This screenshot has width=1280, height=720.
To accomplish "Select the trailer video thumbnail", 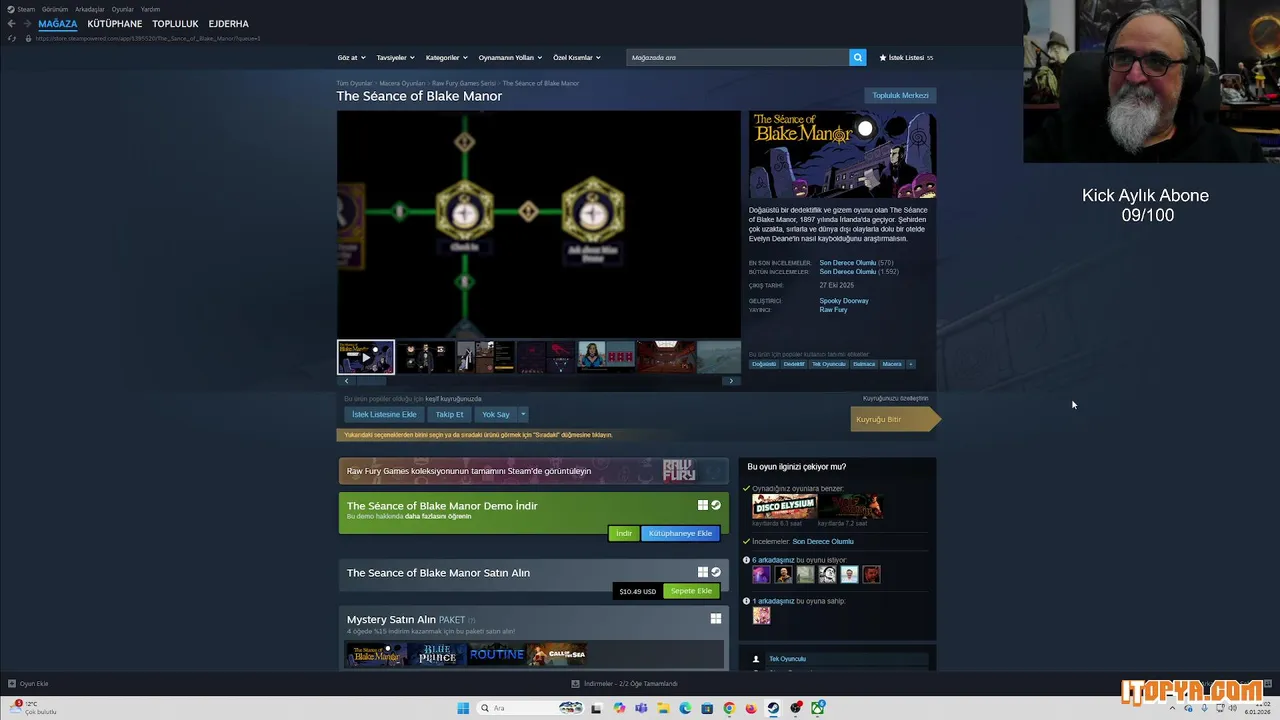I will point(366,357).
